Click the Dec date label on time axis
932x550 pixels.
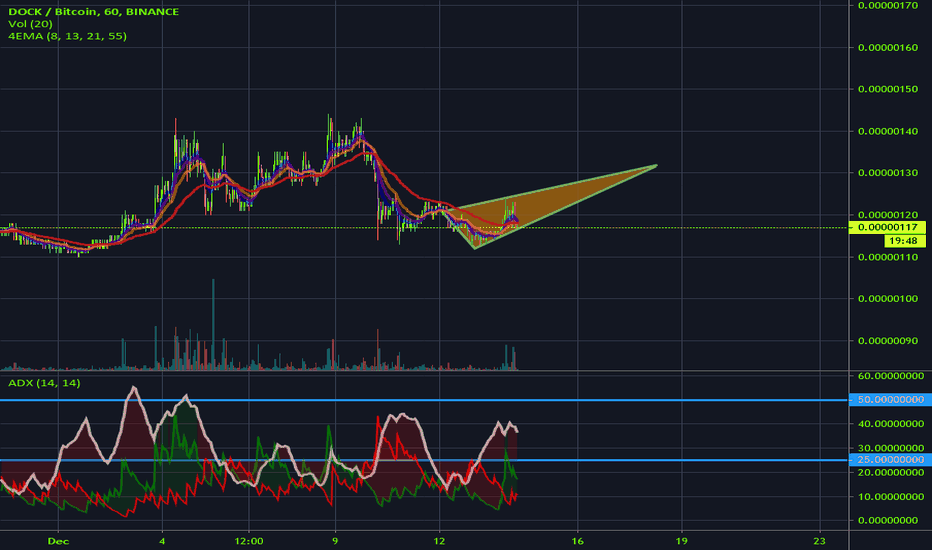[x=58, y=541]
